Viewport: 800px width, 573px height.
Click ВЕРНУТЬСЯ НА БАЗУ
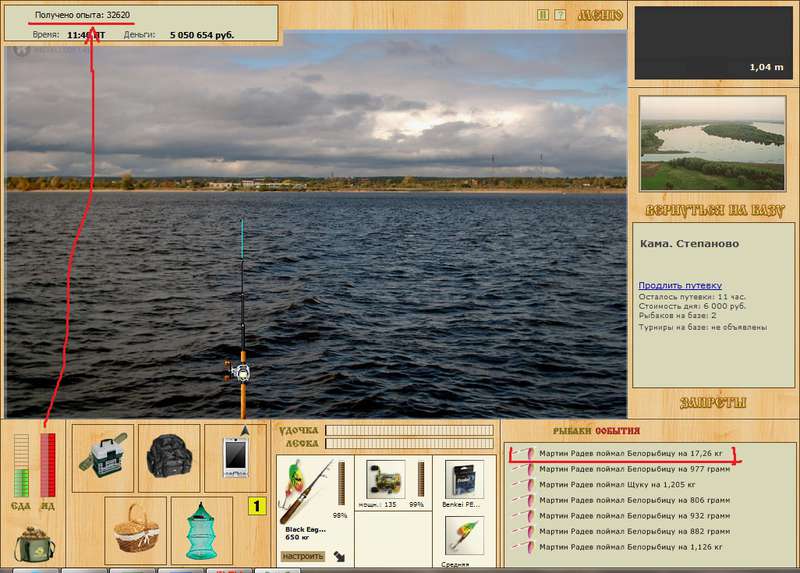(714, 211)
